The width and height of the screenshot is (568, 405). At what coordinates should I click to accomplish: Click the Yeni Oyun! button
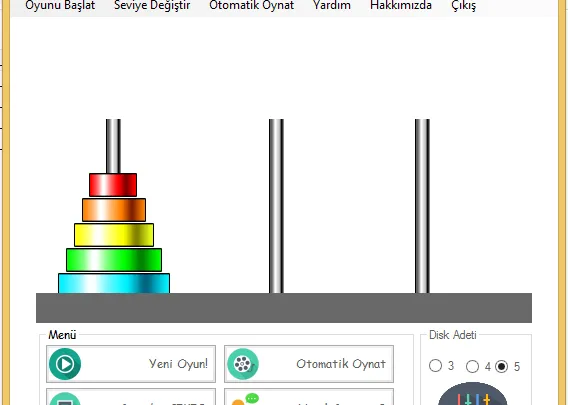pyautogui.click(x=131, y=364)
